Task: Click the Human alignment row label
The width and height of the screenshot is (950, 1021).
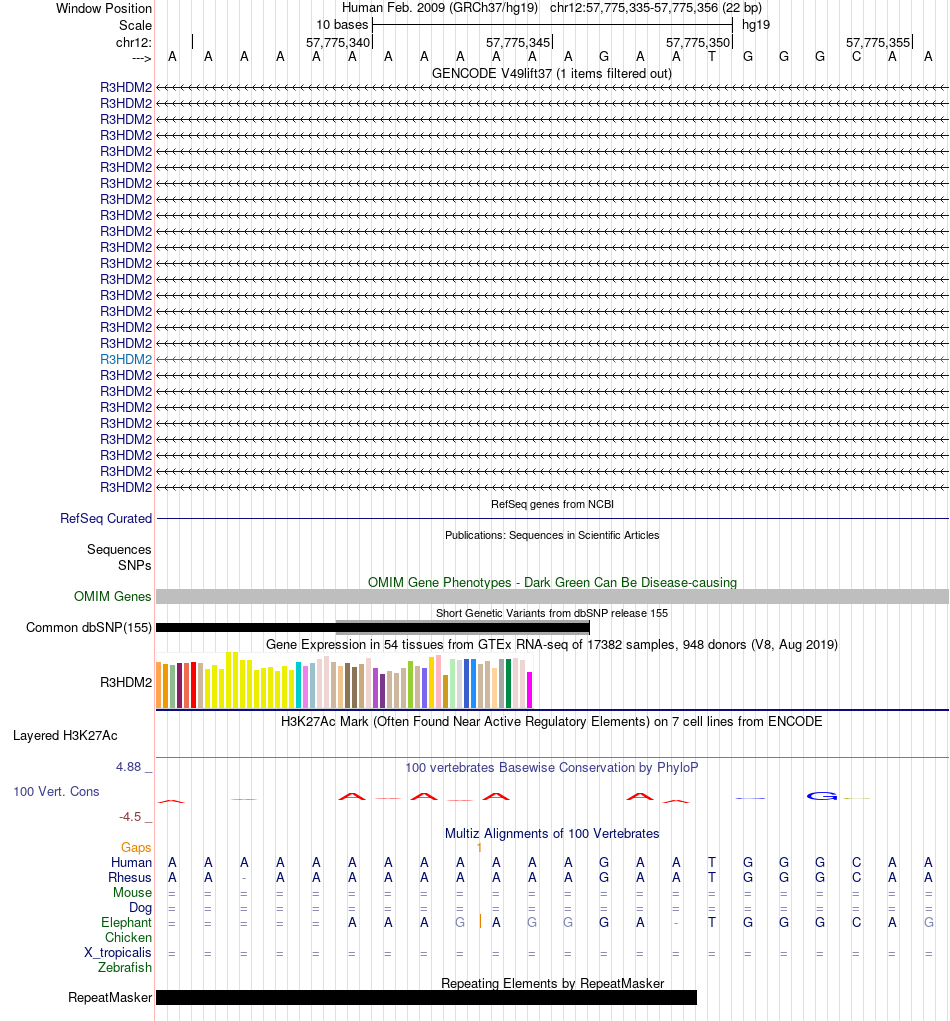Action: click(132, 862)
